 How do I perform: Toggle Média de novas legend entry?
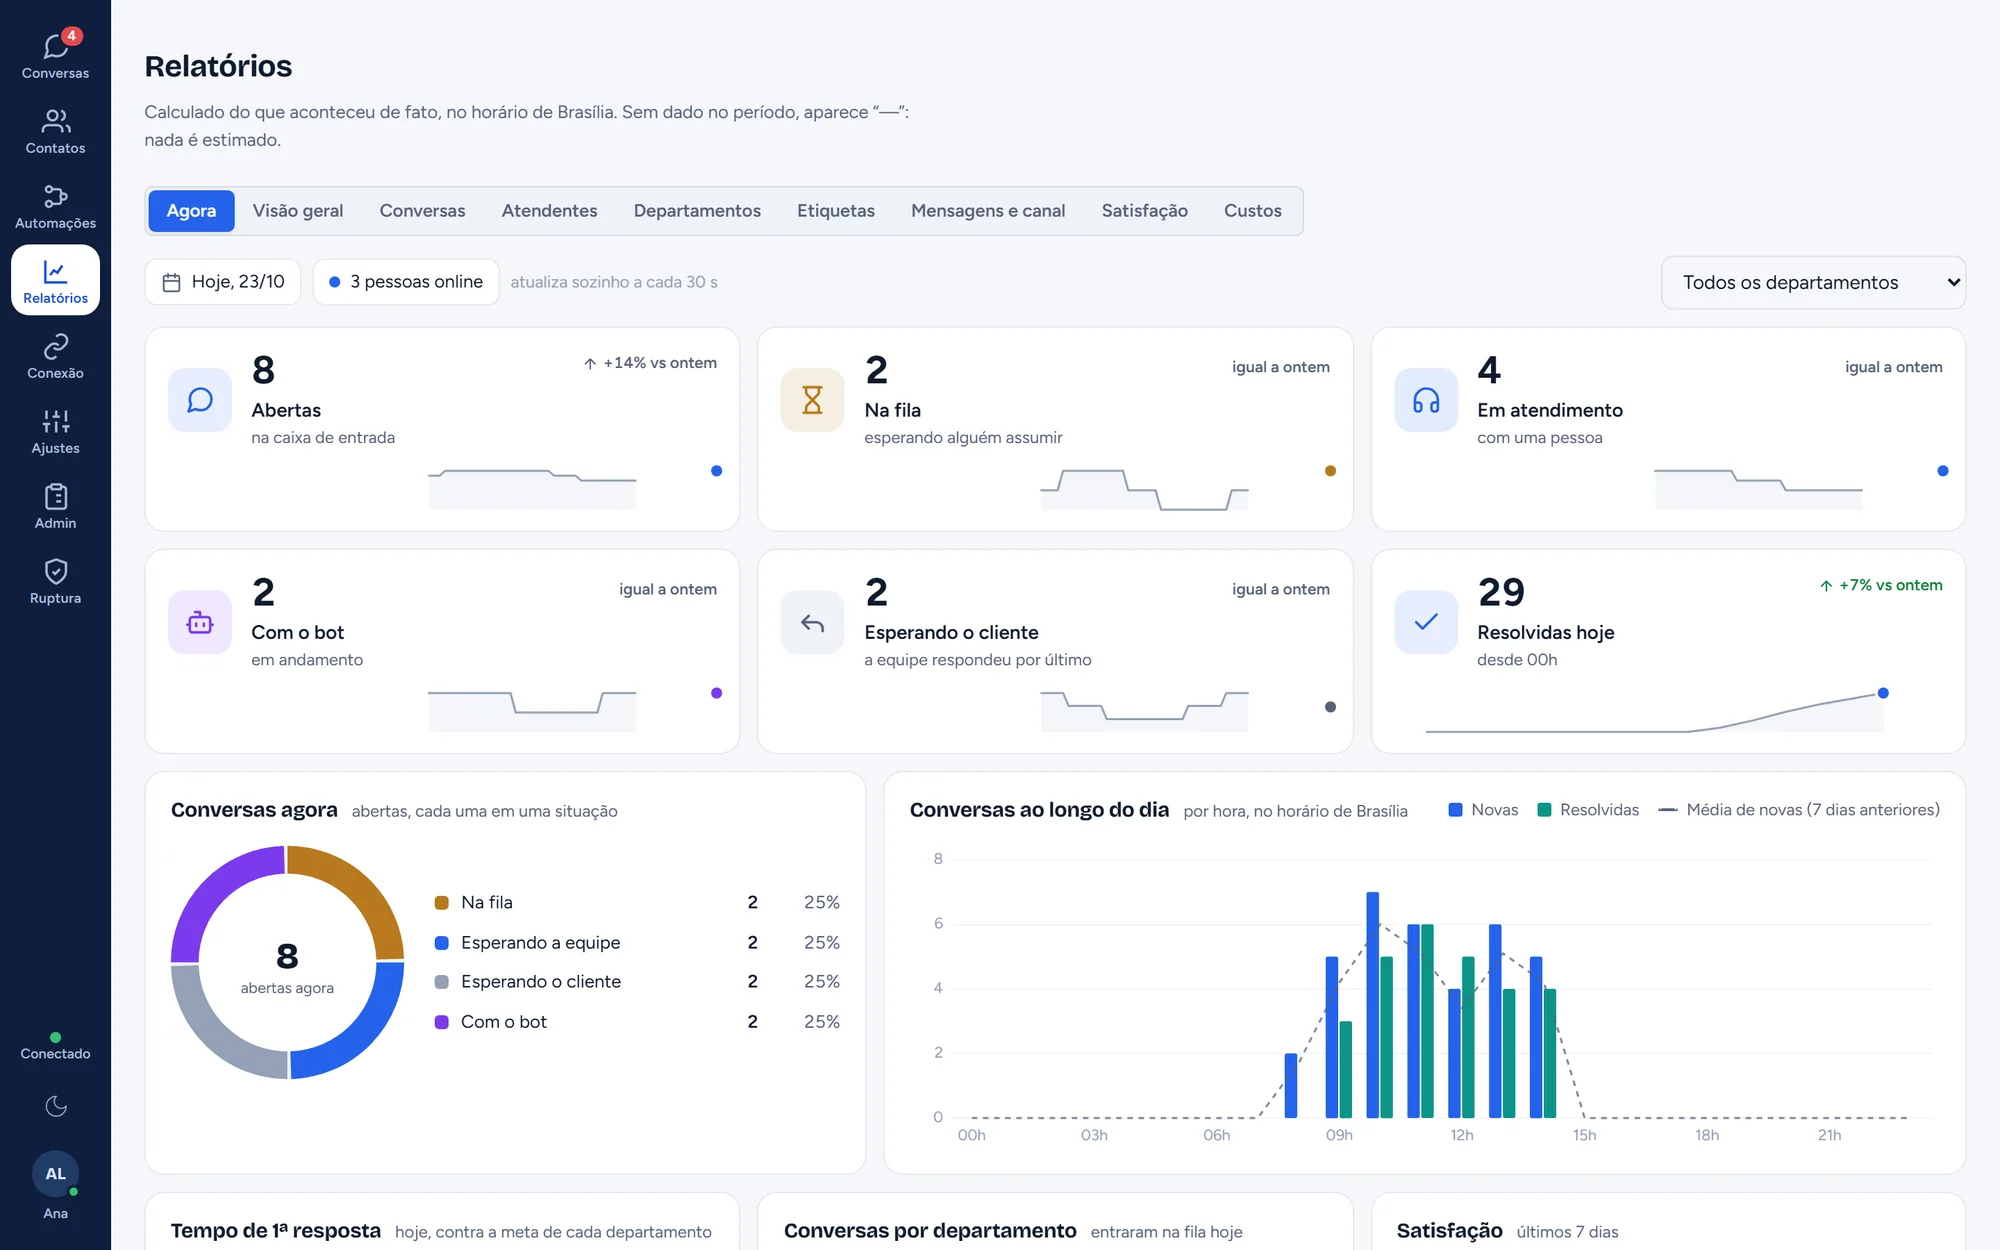(1799, 810)
